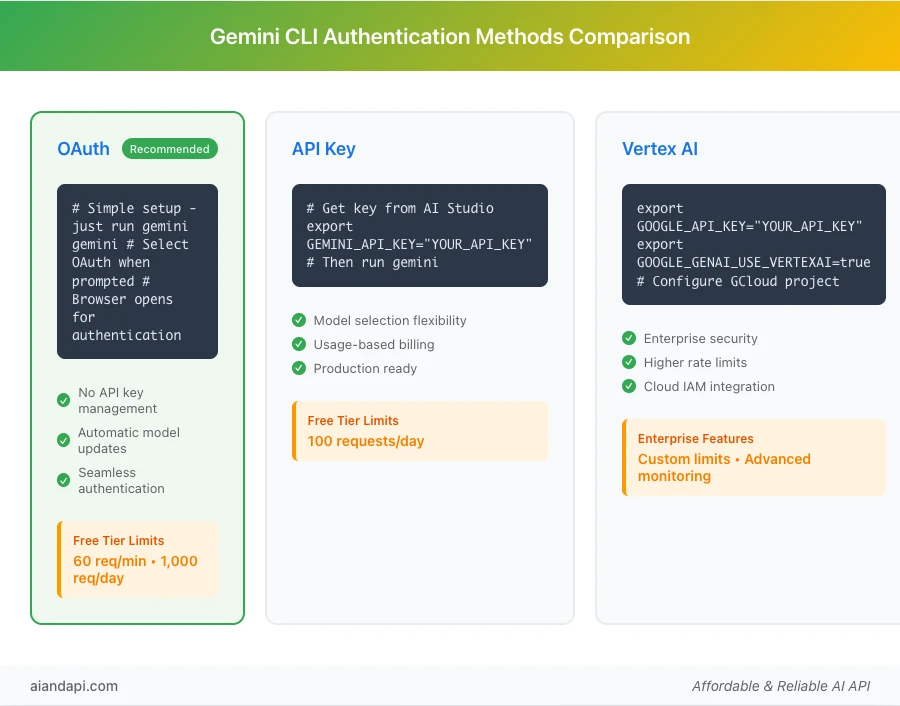900x706 pixels.
Task: Click the text Production ready
Action: pyautogui.click(x=365, y=368)
